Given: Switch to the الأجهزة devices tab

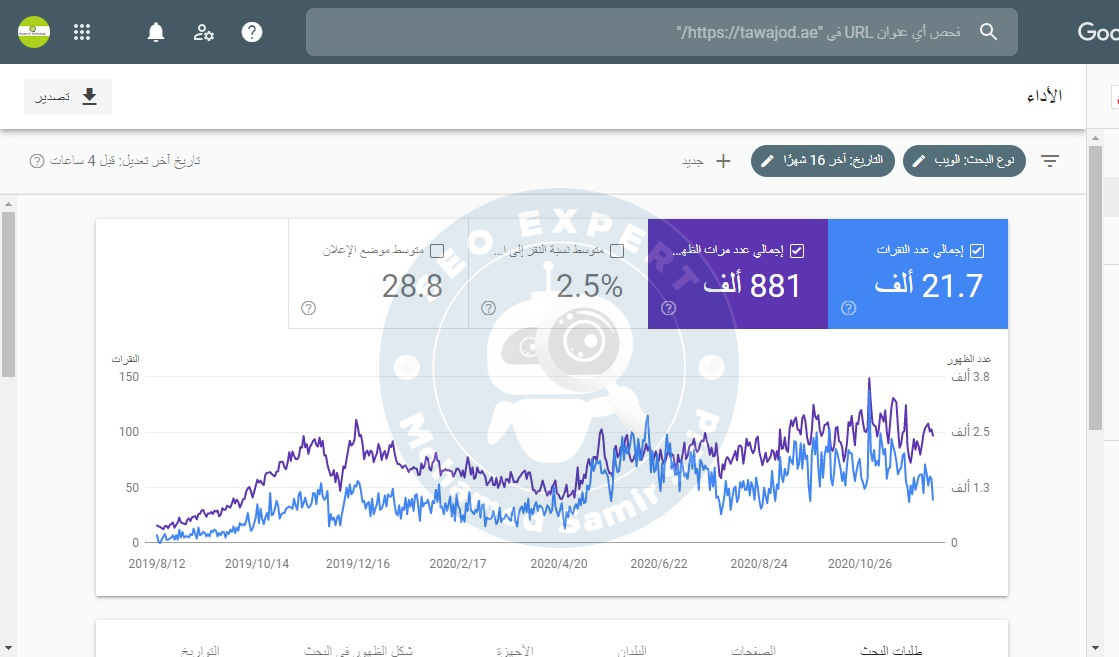Looking at the screenshot, I should [514, 650].
